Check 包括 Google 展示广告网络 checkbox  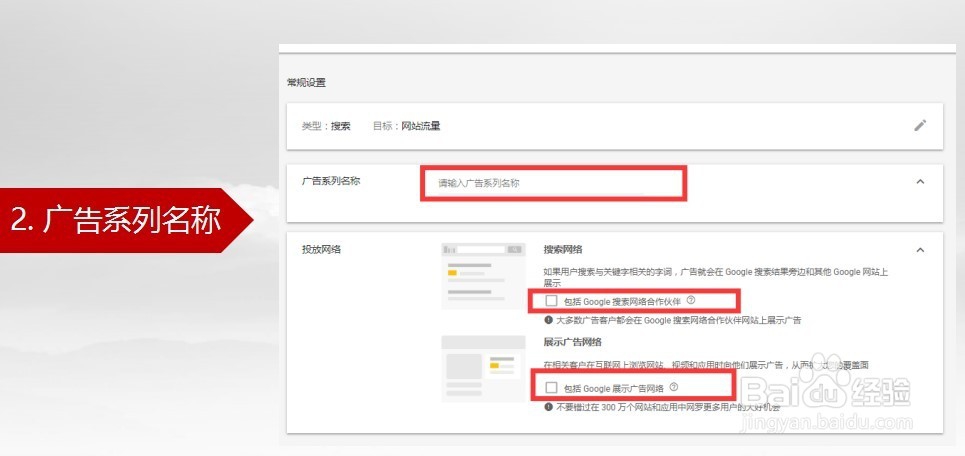click(x=551, y=387)
